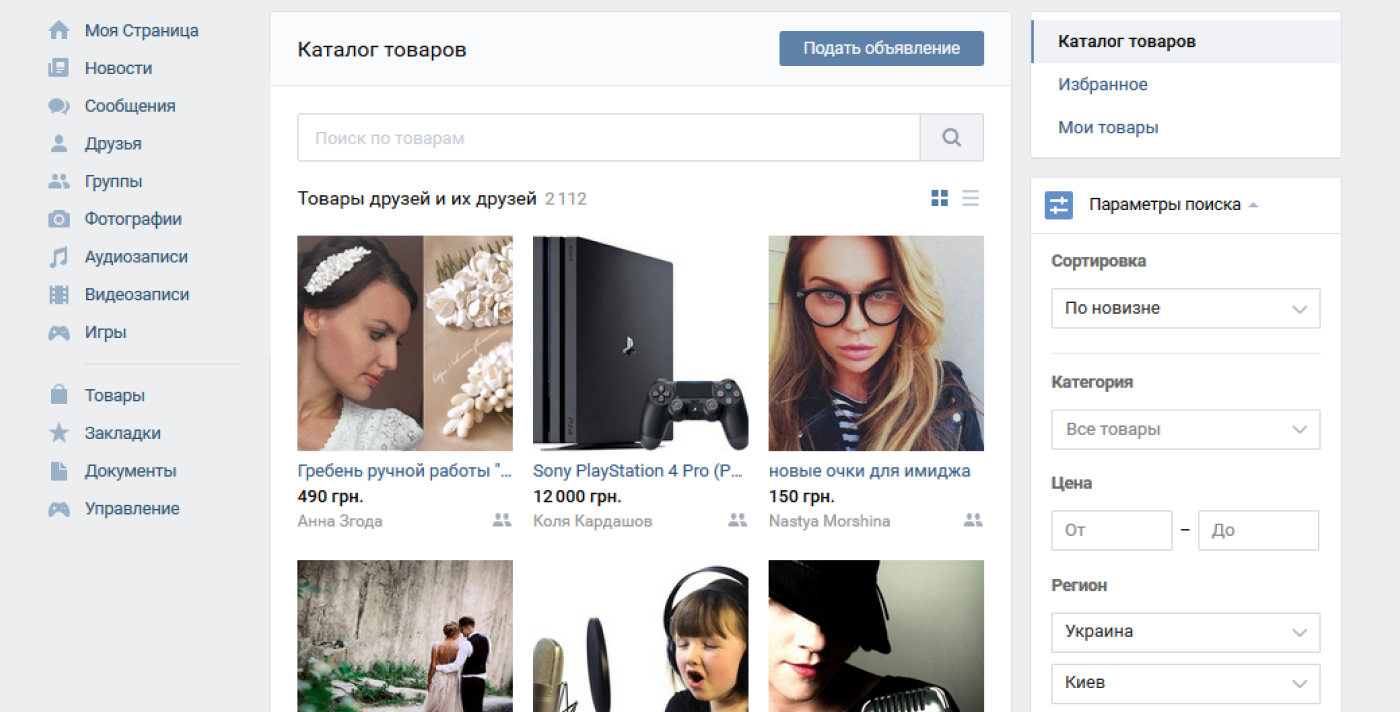
Task: Click the home icon beside Моя Страница
Action: pos(59,30)
